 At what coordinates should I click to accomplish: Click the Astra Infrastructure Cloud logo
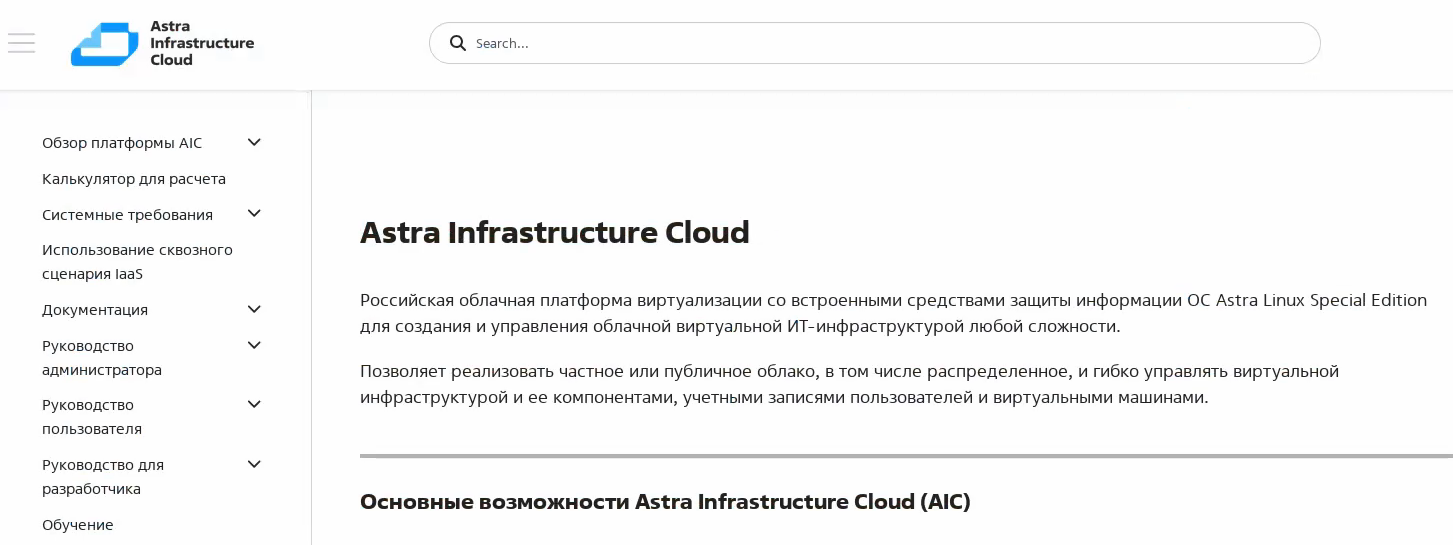162,43
